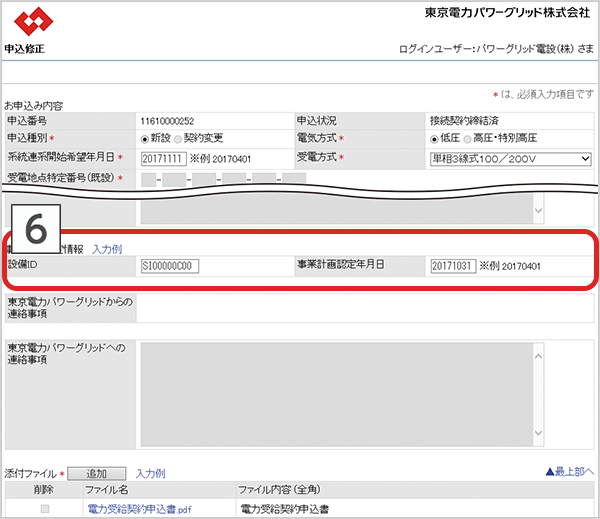Screen dimensions: 600x519
Task: Focus the 事業計画認定年月日 input field
Action: click(x=453, y=266)
